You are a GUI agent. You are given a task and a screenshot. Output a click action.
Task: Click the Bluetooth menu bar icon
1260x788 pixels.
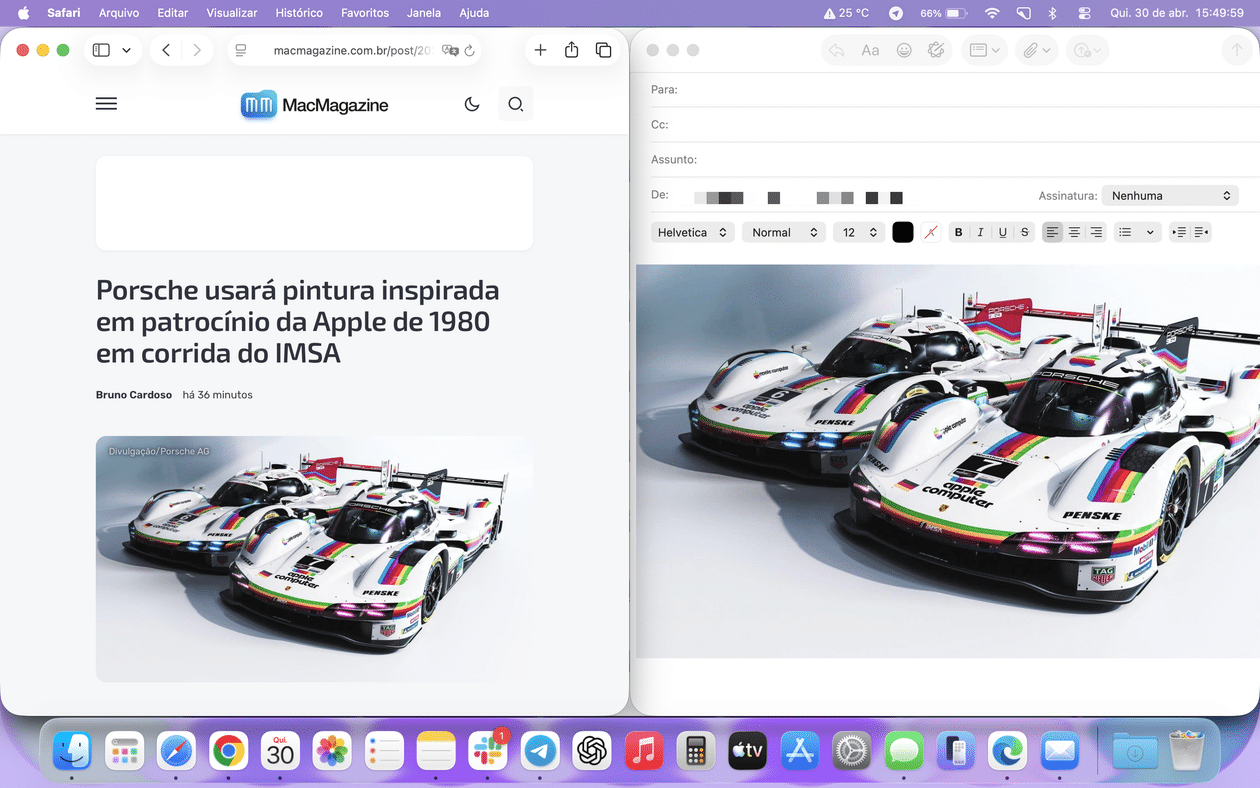pyautogui.click(x=1052, y=13)
